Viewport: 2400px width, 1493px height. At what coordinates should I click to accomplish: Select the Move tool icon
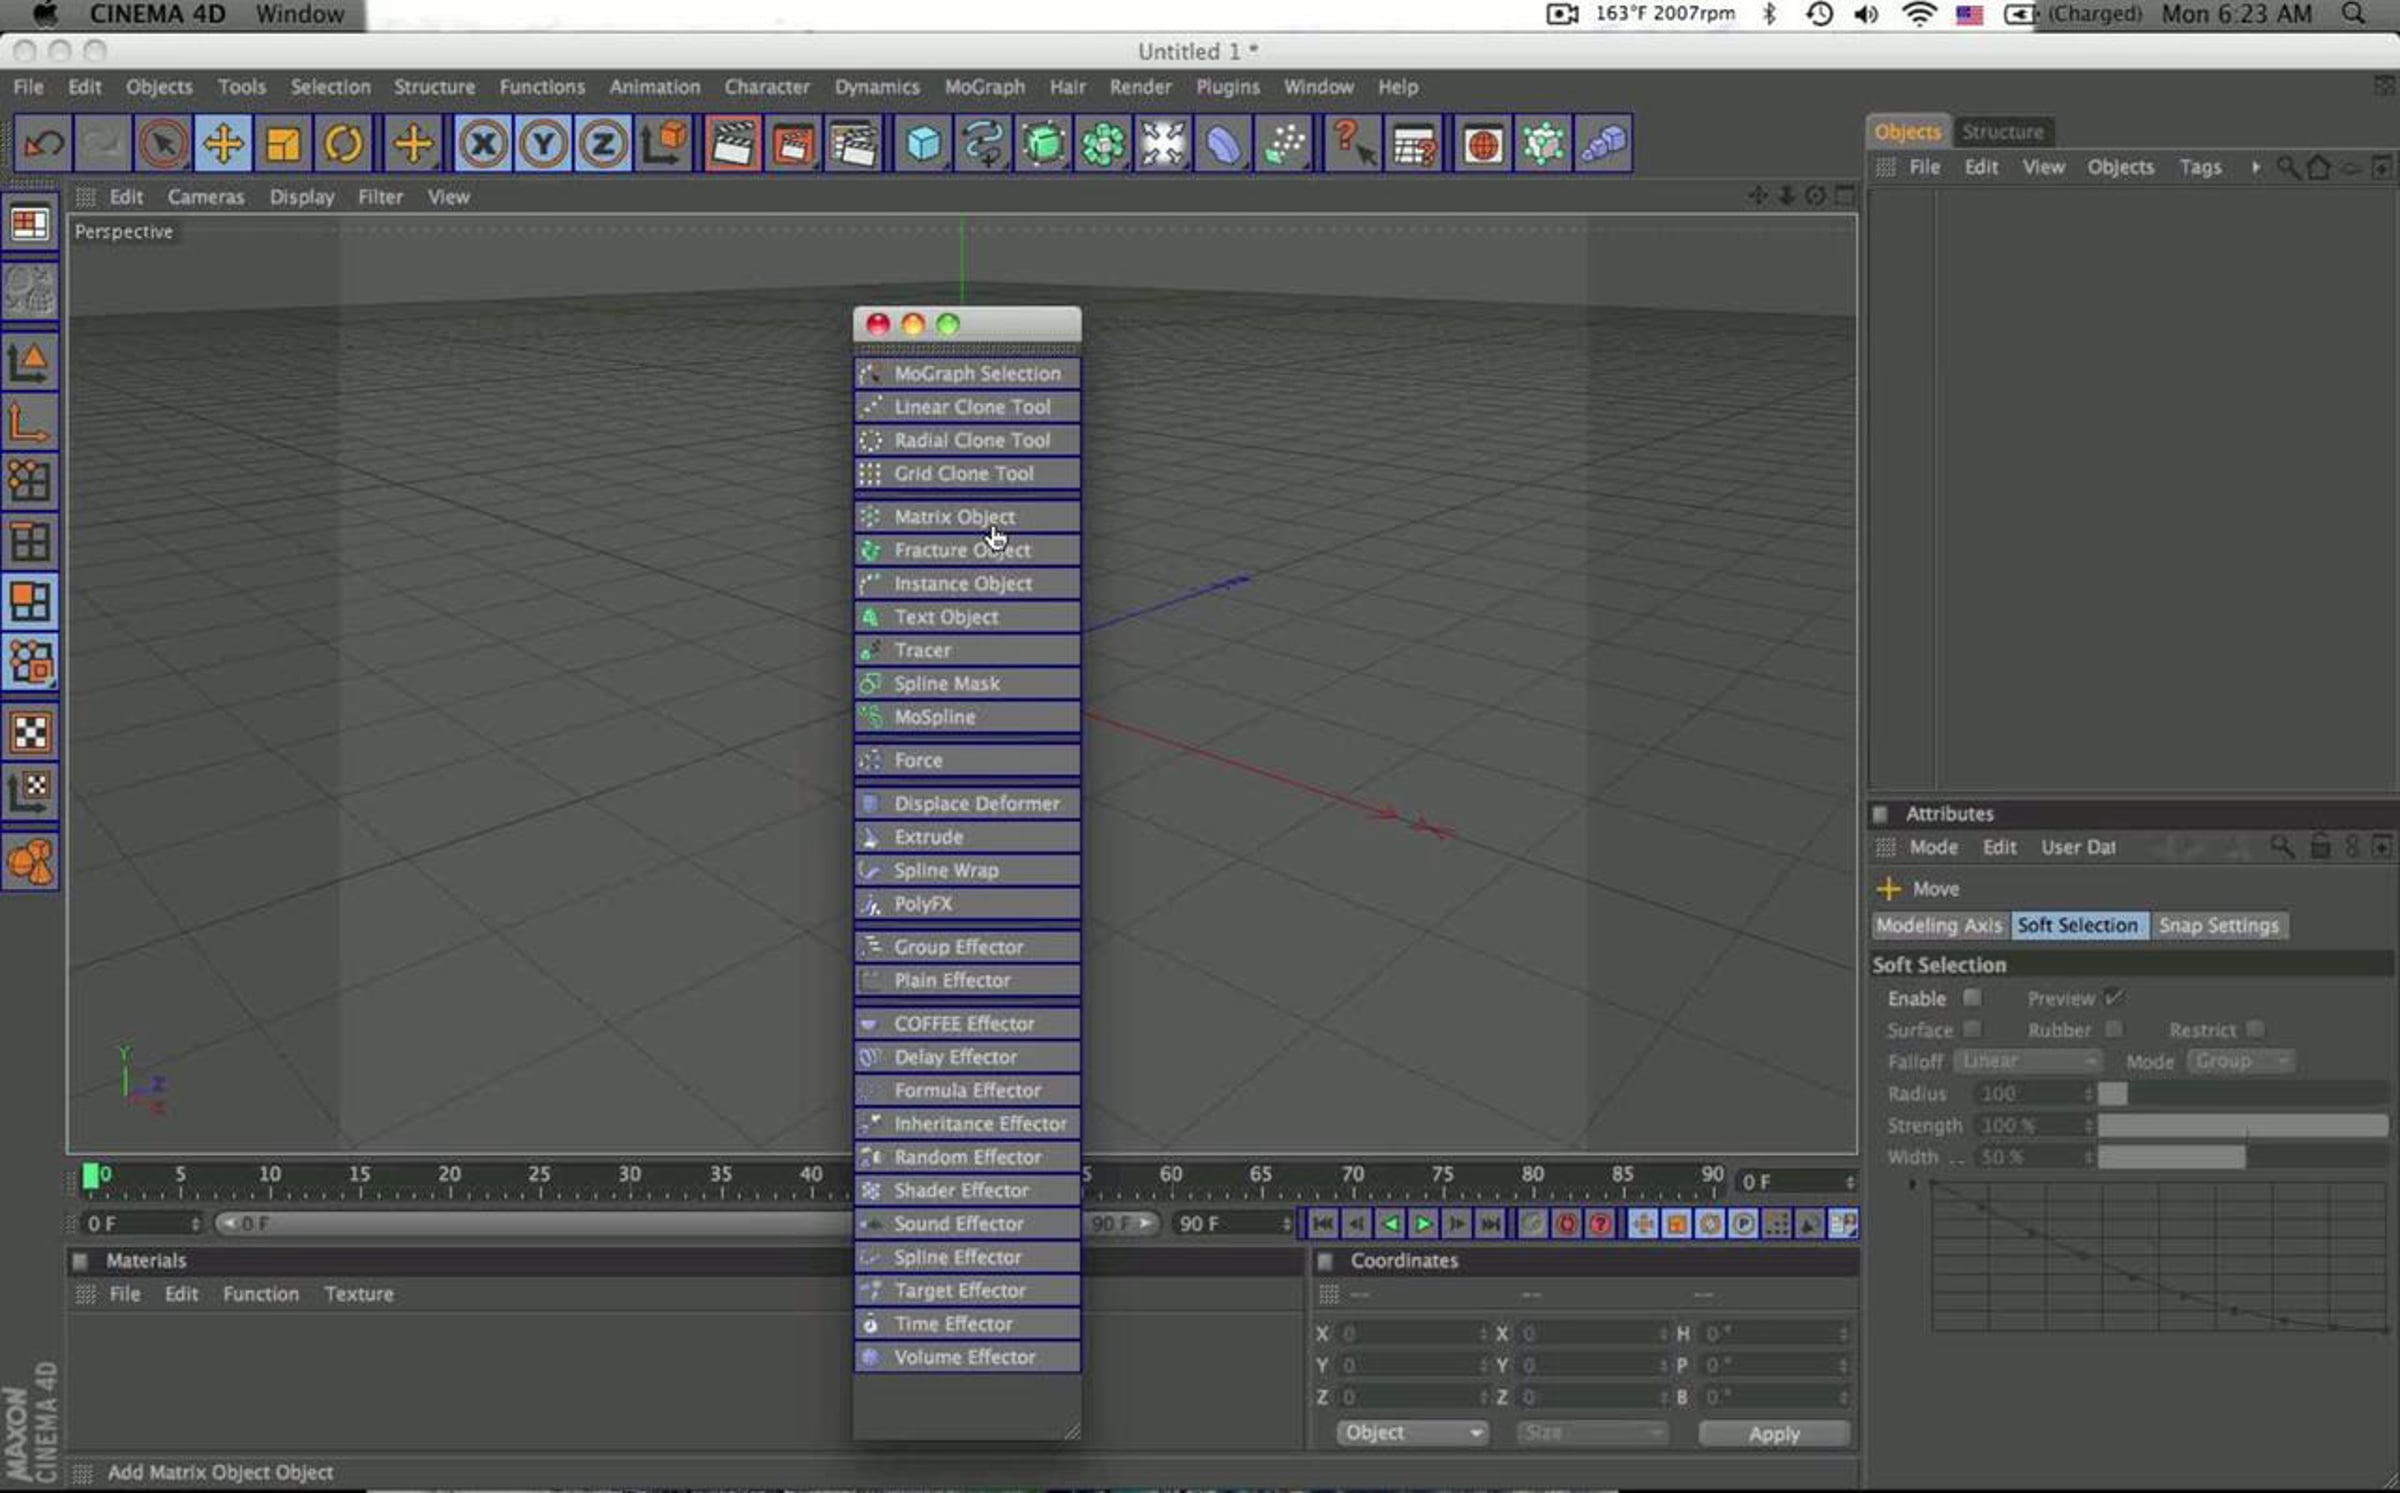tap(223, 145)
